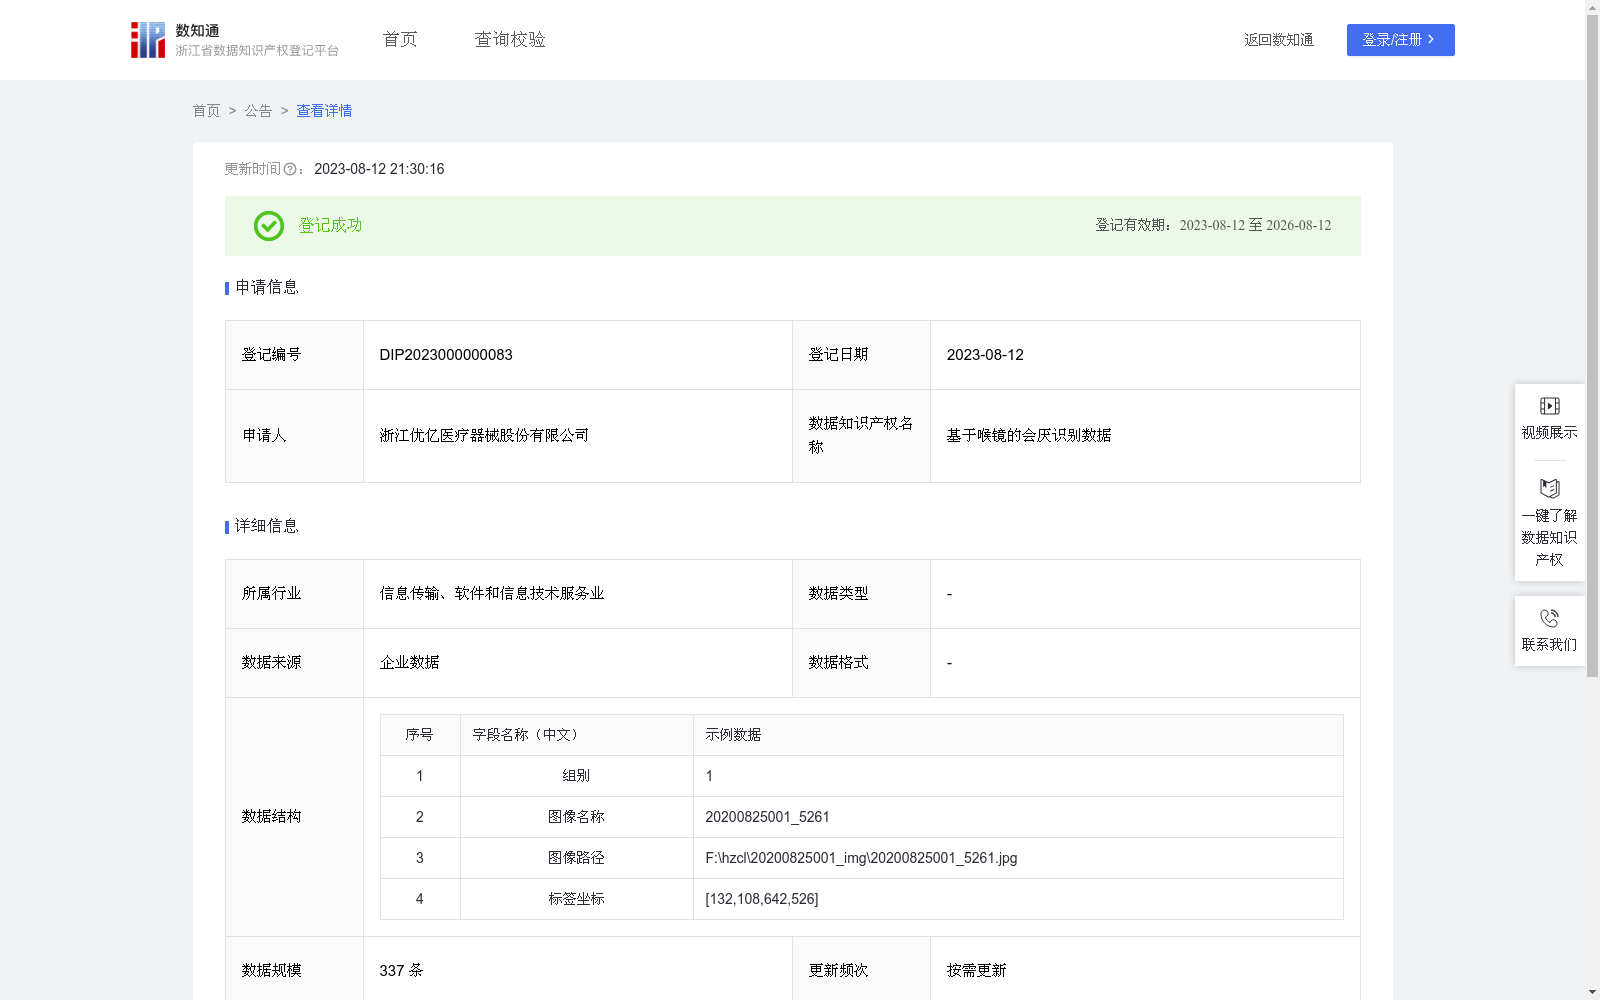
Task: Click the 申请信息 section heading
Action: tap(266, 288)
